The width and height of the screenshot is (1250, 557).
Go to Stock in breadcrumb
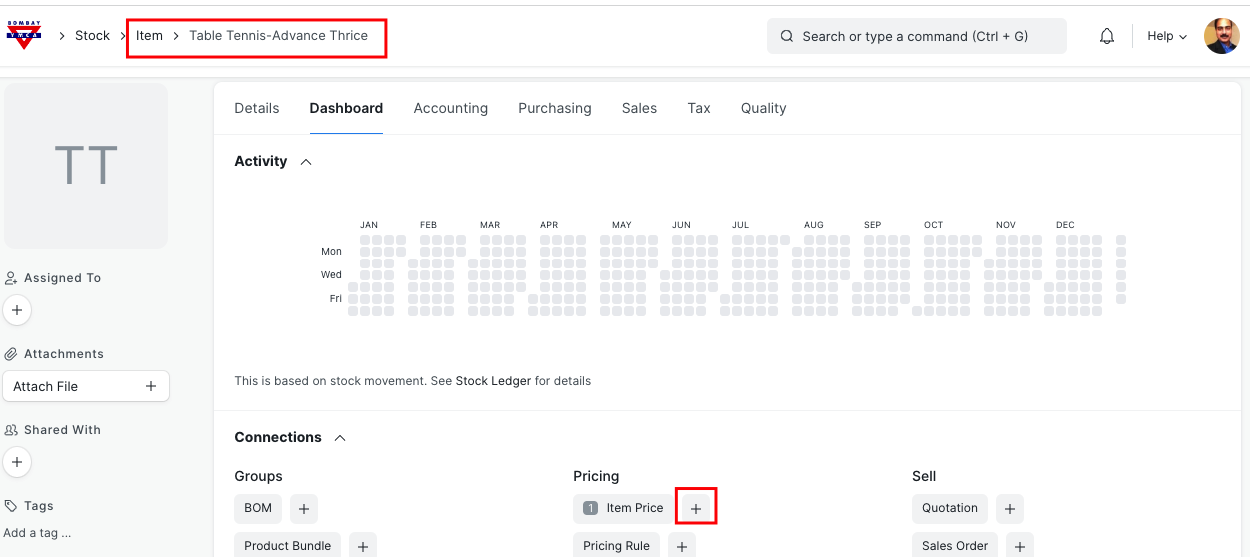(92, 36)
